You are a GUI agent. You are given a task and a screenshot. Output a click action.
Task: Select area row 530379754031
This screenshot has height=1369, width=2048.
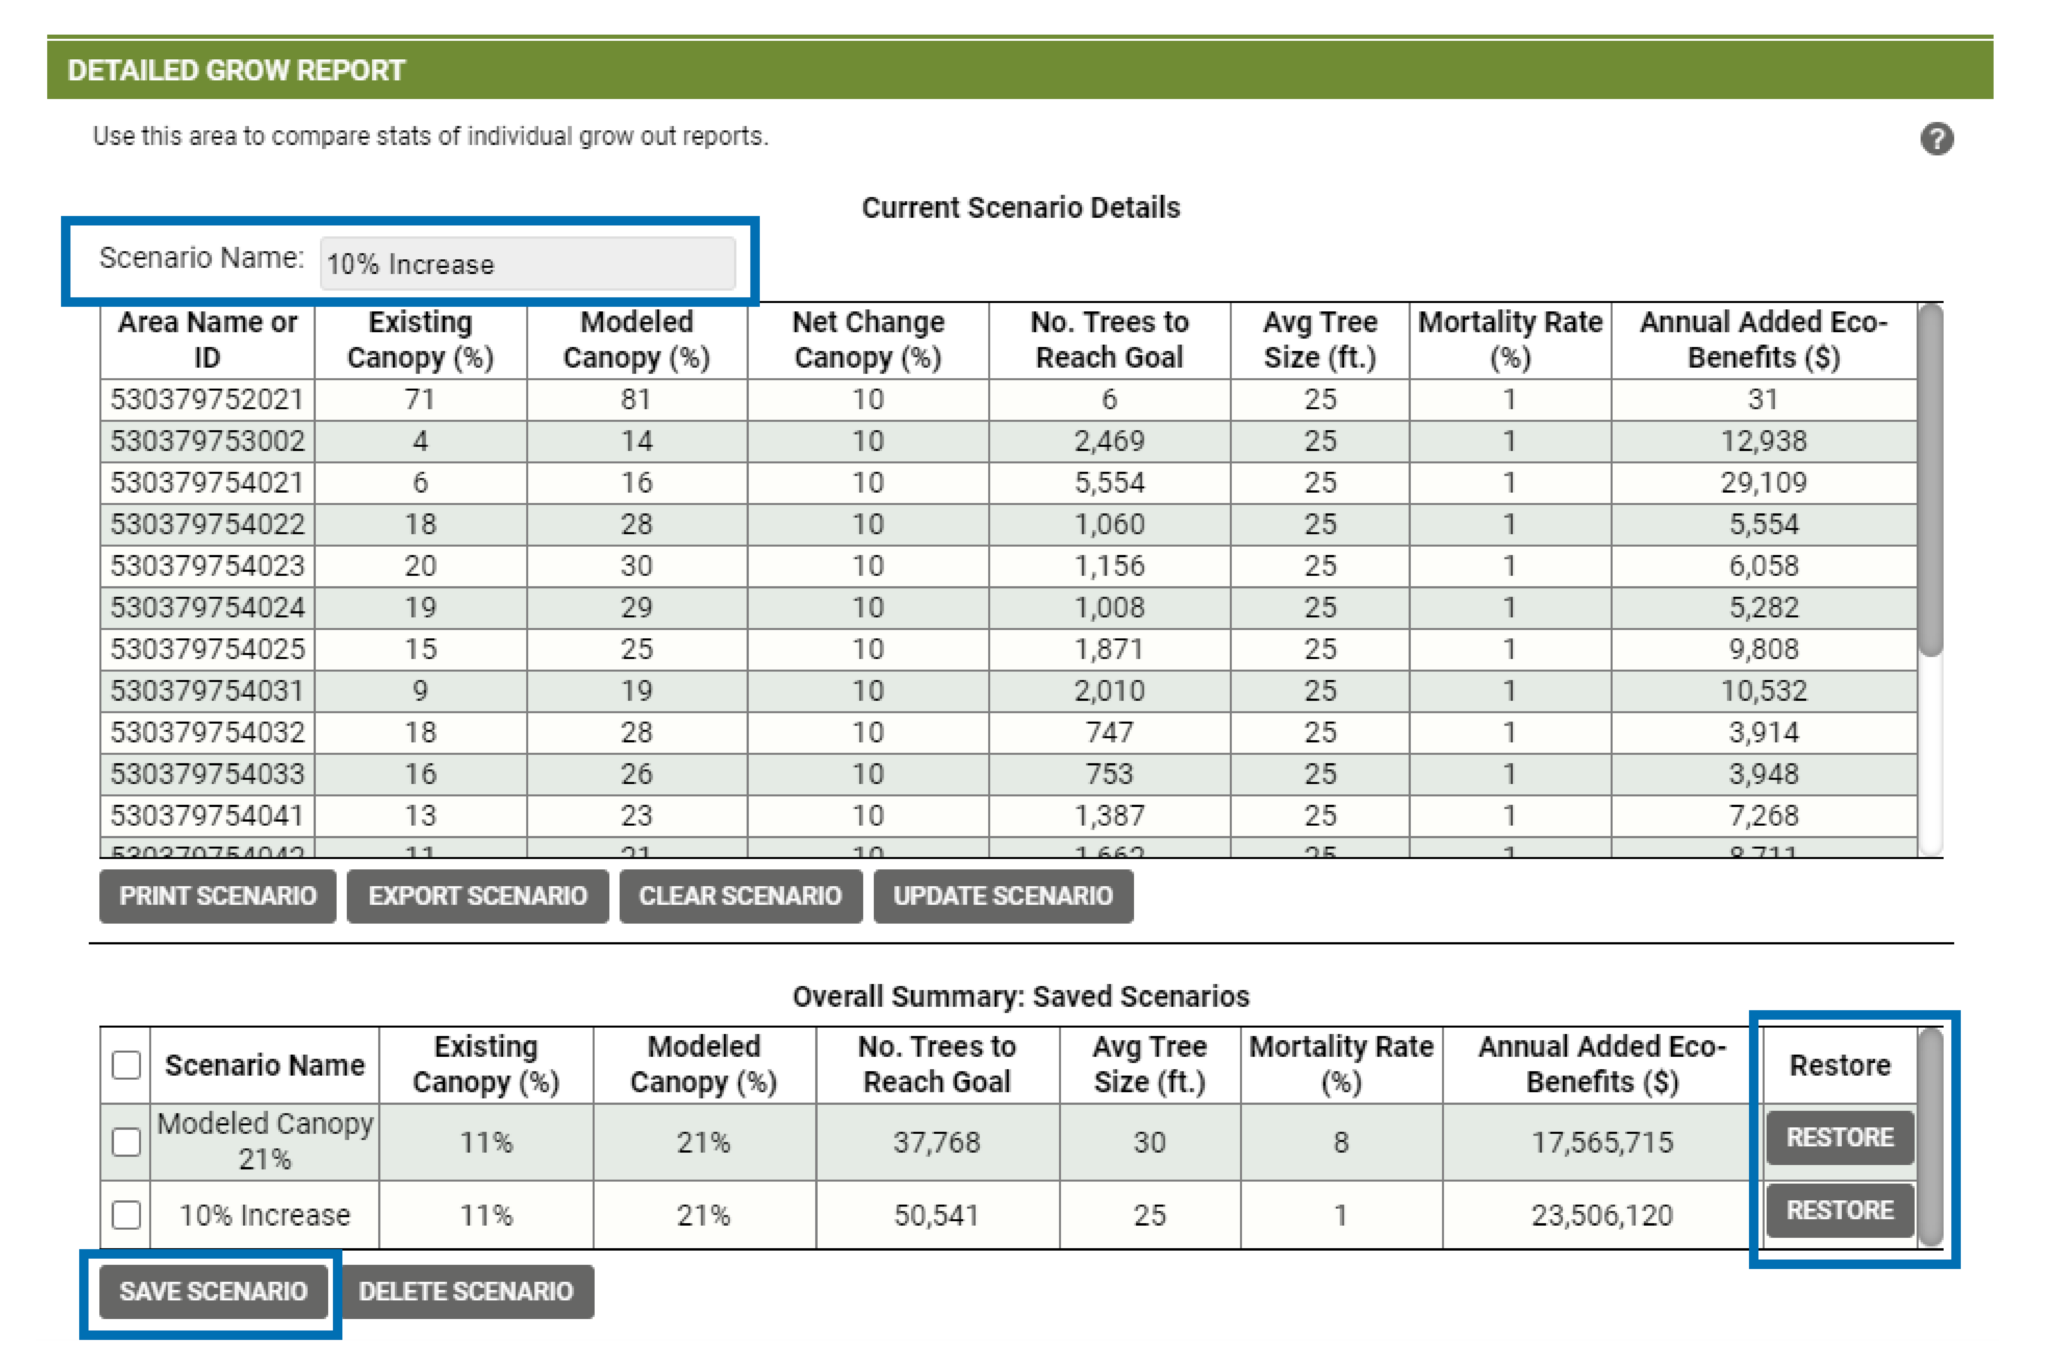point(207,691)
